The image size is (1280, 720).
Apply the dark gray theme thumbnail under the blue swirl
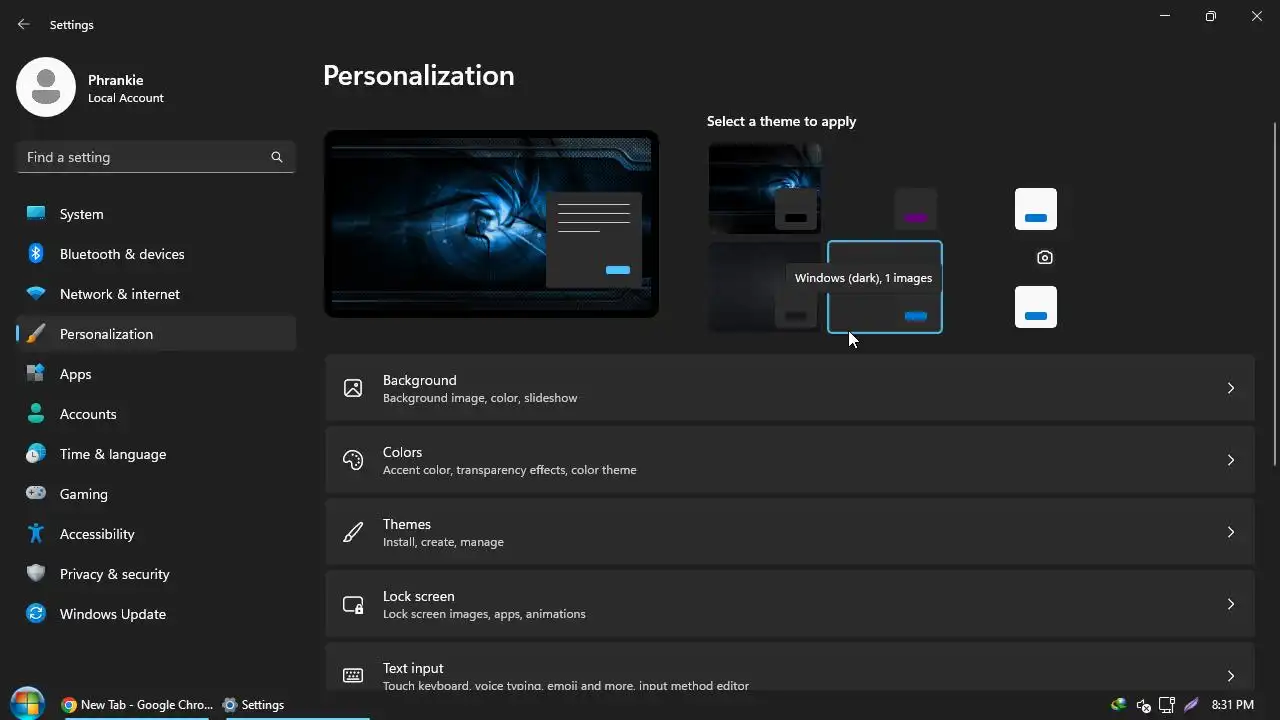point(765,287)
